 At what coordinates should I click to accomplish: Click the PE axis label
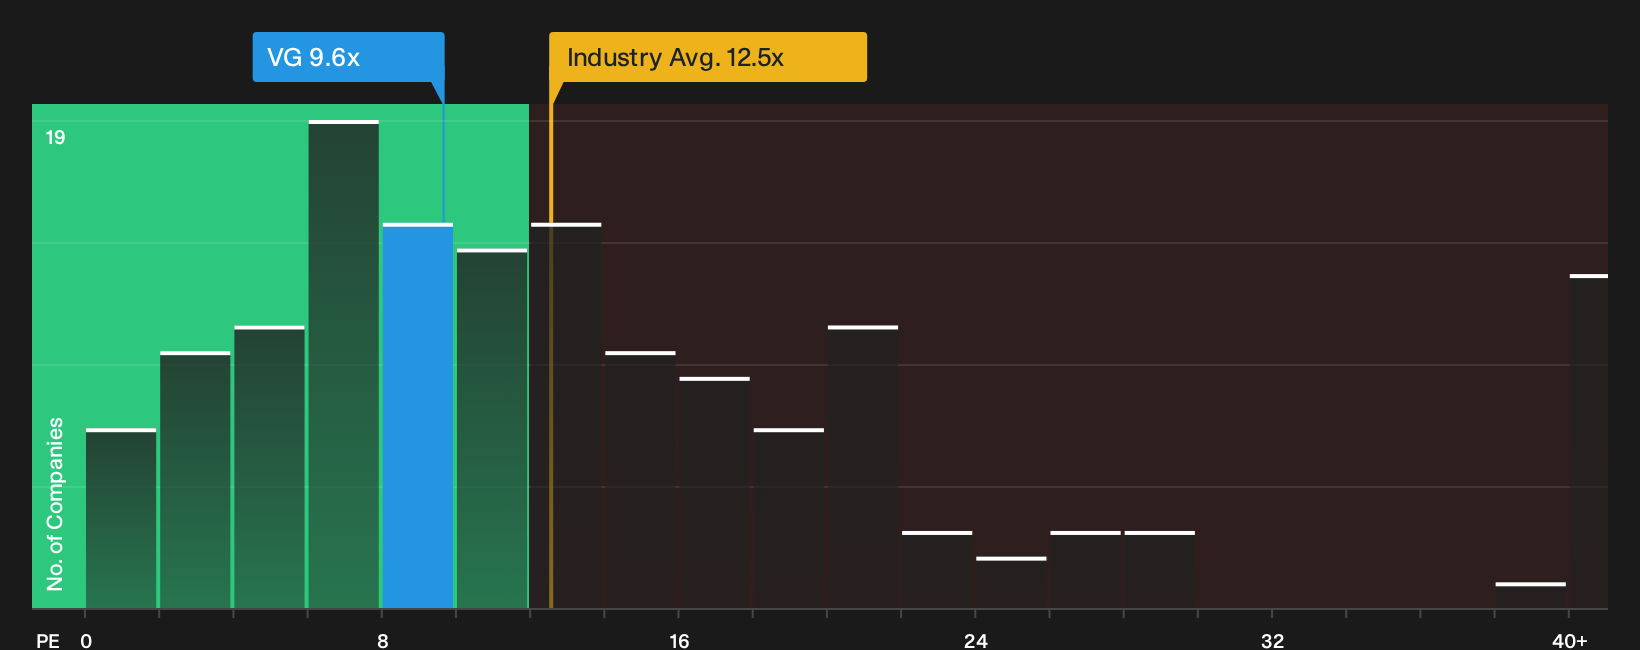point(48,640)
